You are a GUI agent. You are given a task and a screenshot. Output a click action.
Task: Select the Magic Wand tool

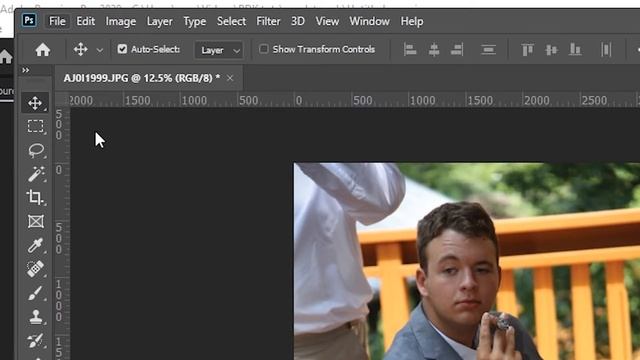click(x=36, y=174)
